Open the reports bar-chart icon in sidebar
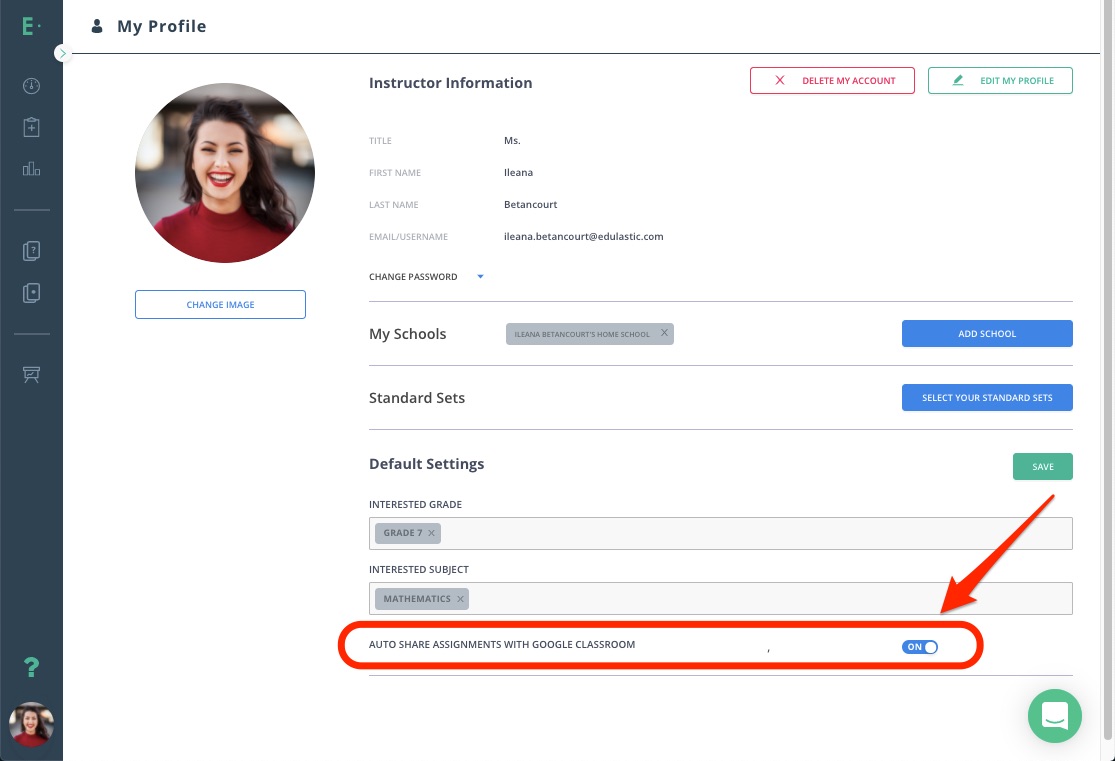The image size is (1115, 761). point(31,169)
